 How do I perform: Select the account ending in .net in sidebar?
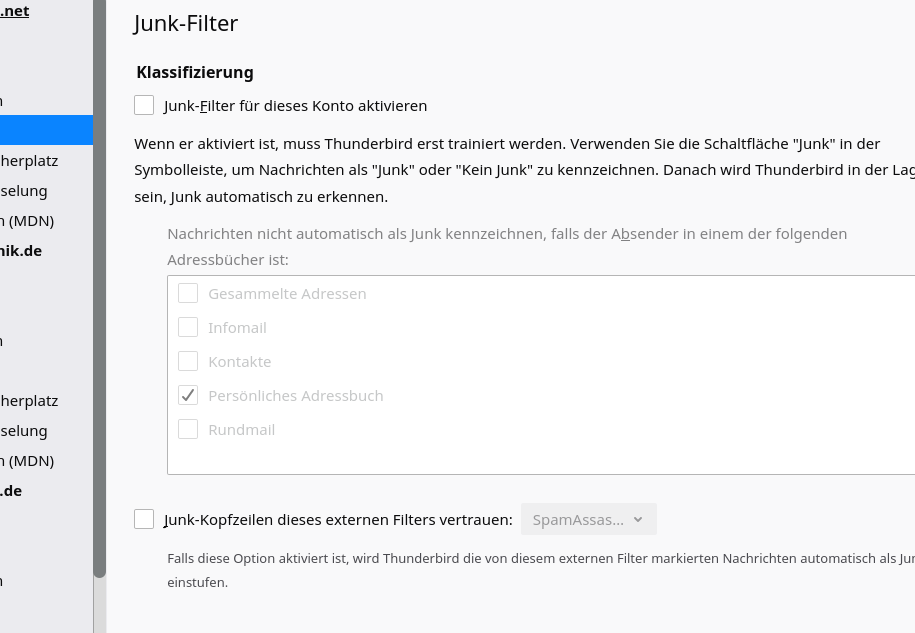pos(16,11)
